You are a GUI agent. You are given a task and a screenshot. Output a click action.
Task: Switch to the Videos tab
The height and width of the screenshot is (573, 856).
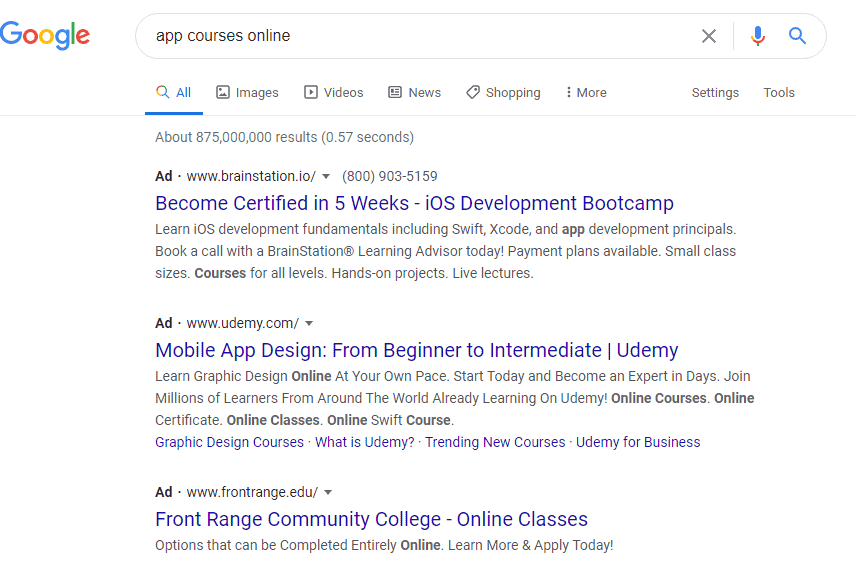(334, 93)
